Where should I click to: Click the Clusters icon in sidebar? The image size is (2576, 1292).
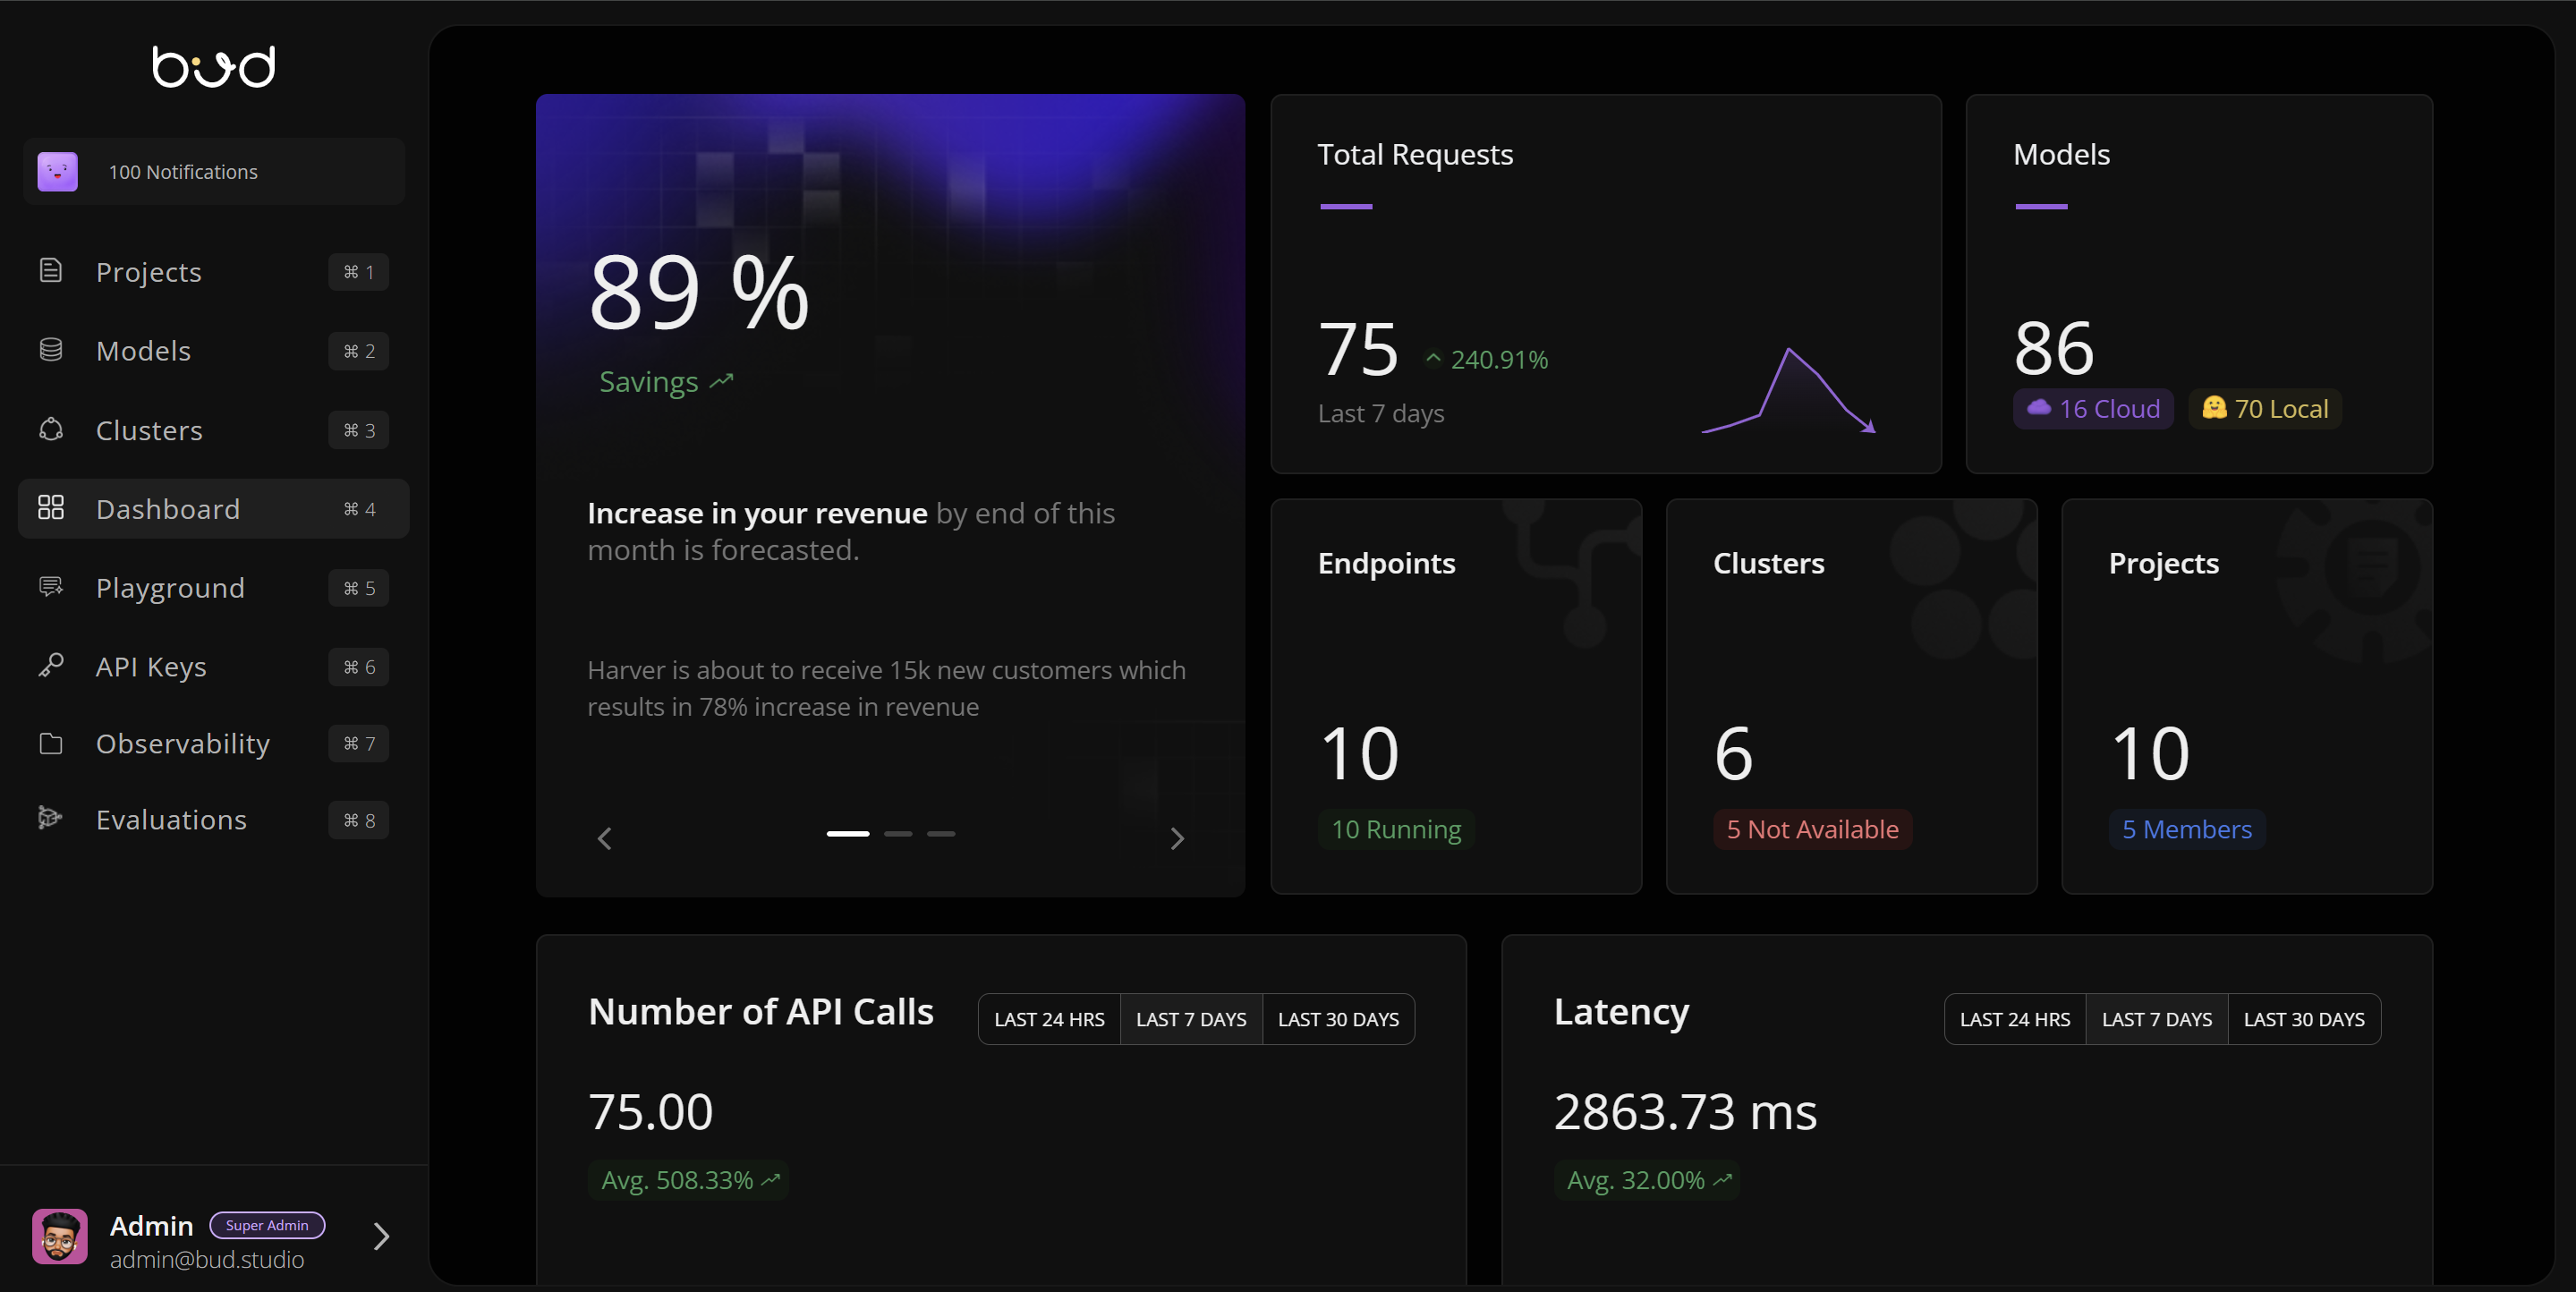(x=51, y=430)
